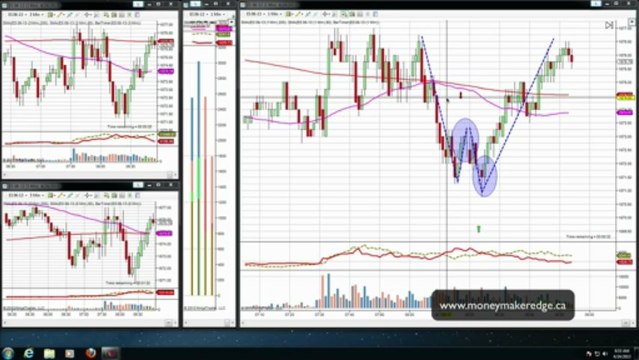
Task: Open draw tools pencil in bottom-left chart
Action: [x=60, y=196]
